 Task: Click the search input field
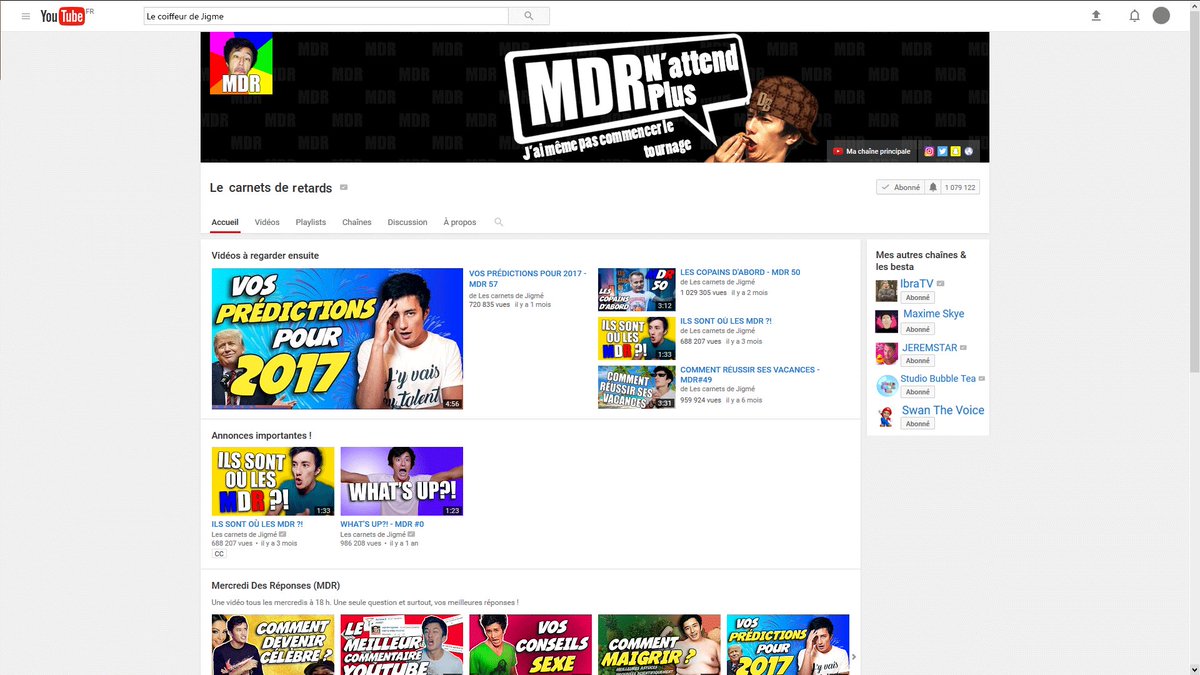326,16
